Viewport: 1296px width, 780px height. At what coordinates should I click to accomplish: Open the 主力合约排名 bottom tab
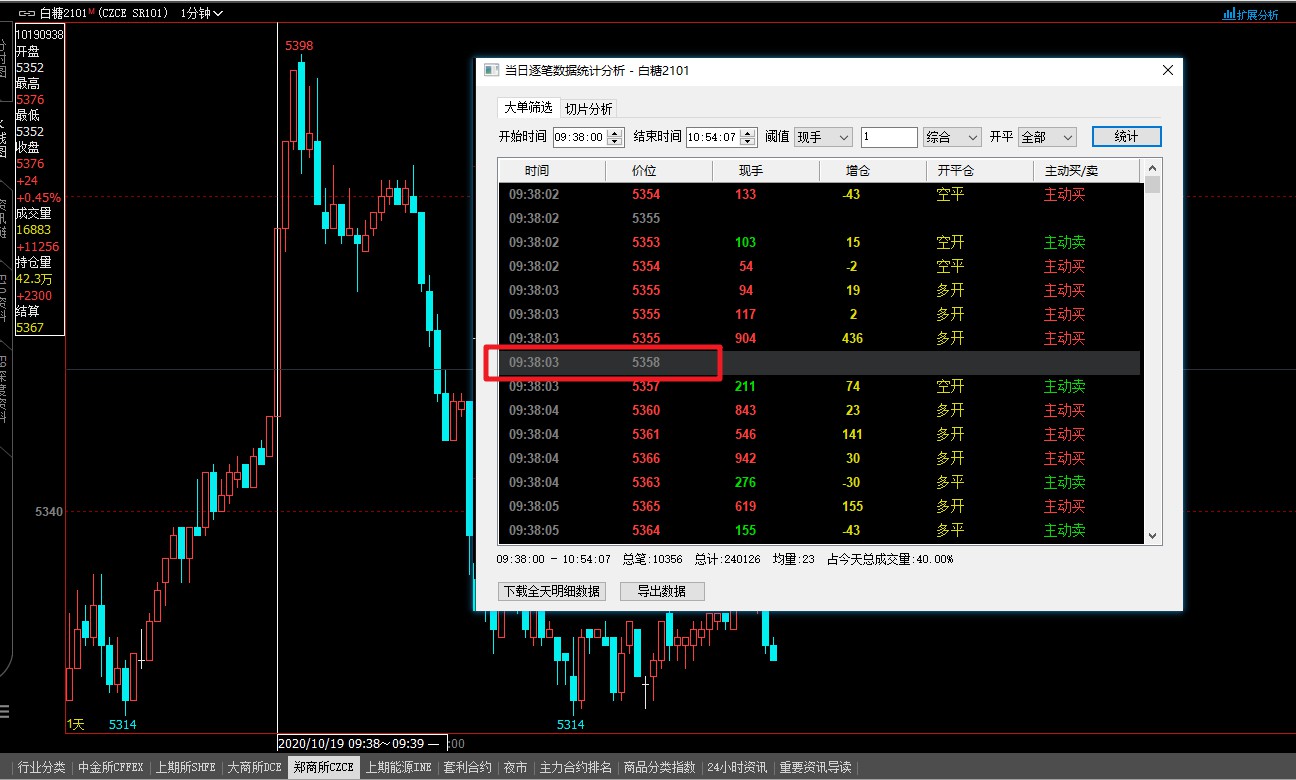[x=575, y=768]
